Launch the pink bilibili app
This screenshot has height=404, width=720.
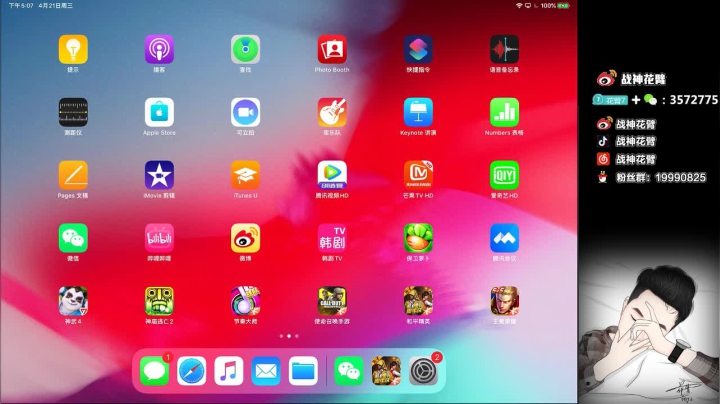(x=159, y=238)
